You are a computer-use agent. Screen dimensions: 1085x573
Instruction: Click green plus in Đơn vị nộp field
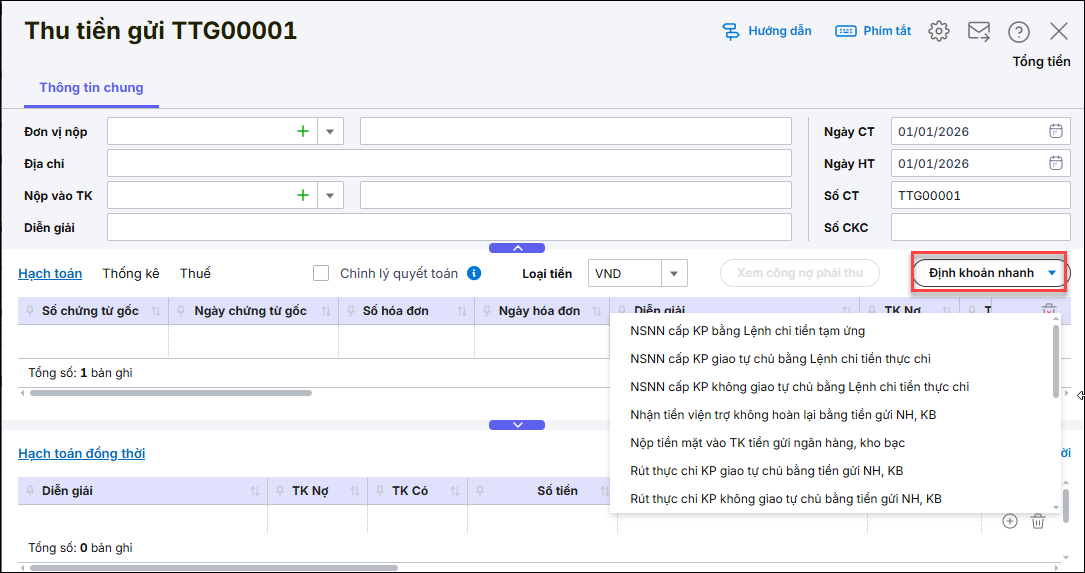303,131
